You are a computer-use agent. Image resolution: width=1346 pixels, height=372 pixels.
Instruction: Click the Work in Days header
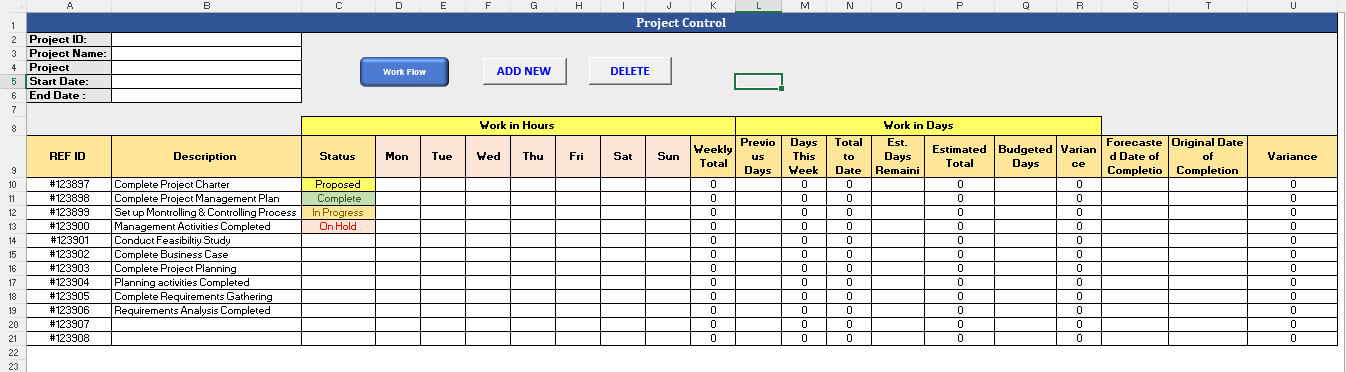[x=919, y=125]
